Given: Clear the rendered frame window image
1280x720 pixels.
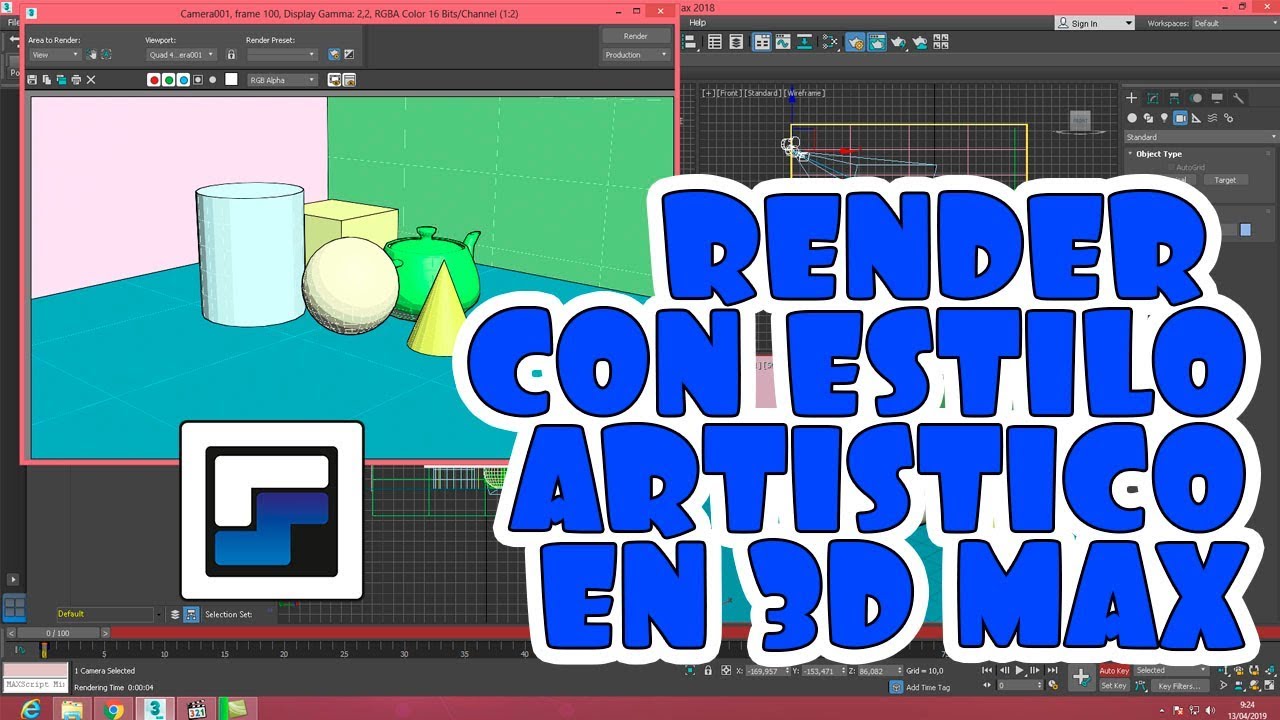Looking at the screenshot, I should [x=91, y=80].
